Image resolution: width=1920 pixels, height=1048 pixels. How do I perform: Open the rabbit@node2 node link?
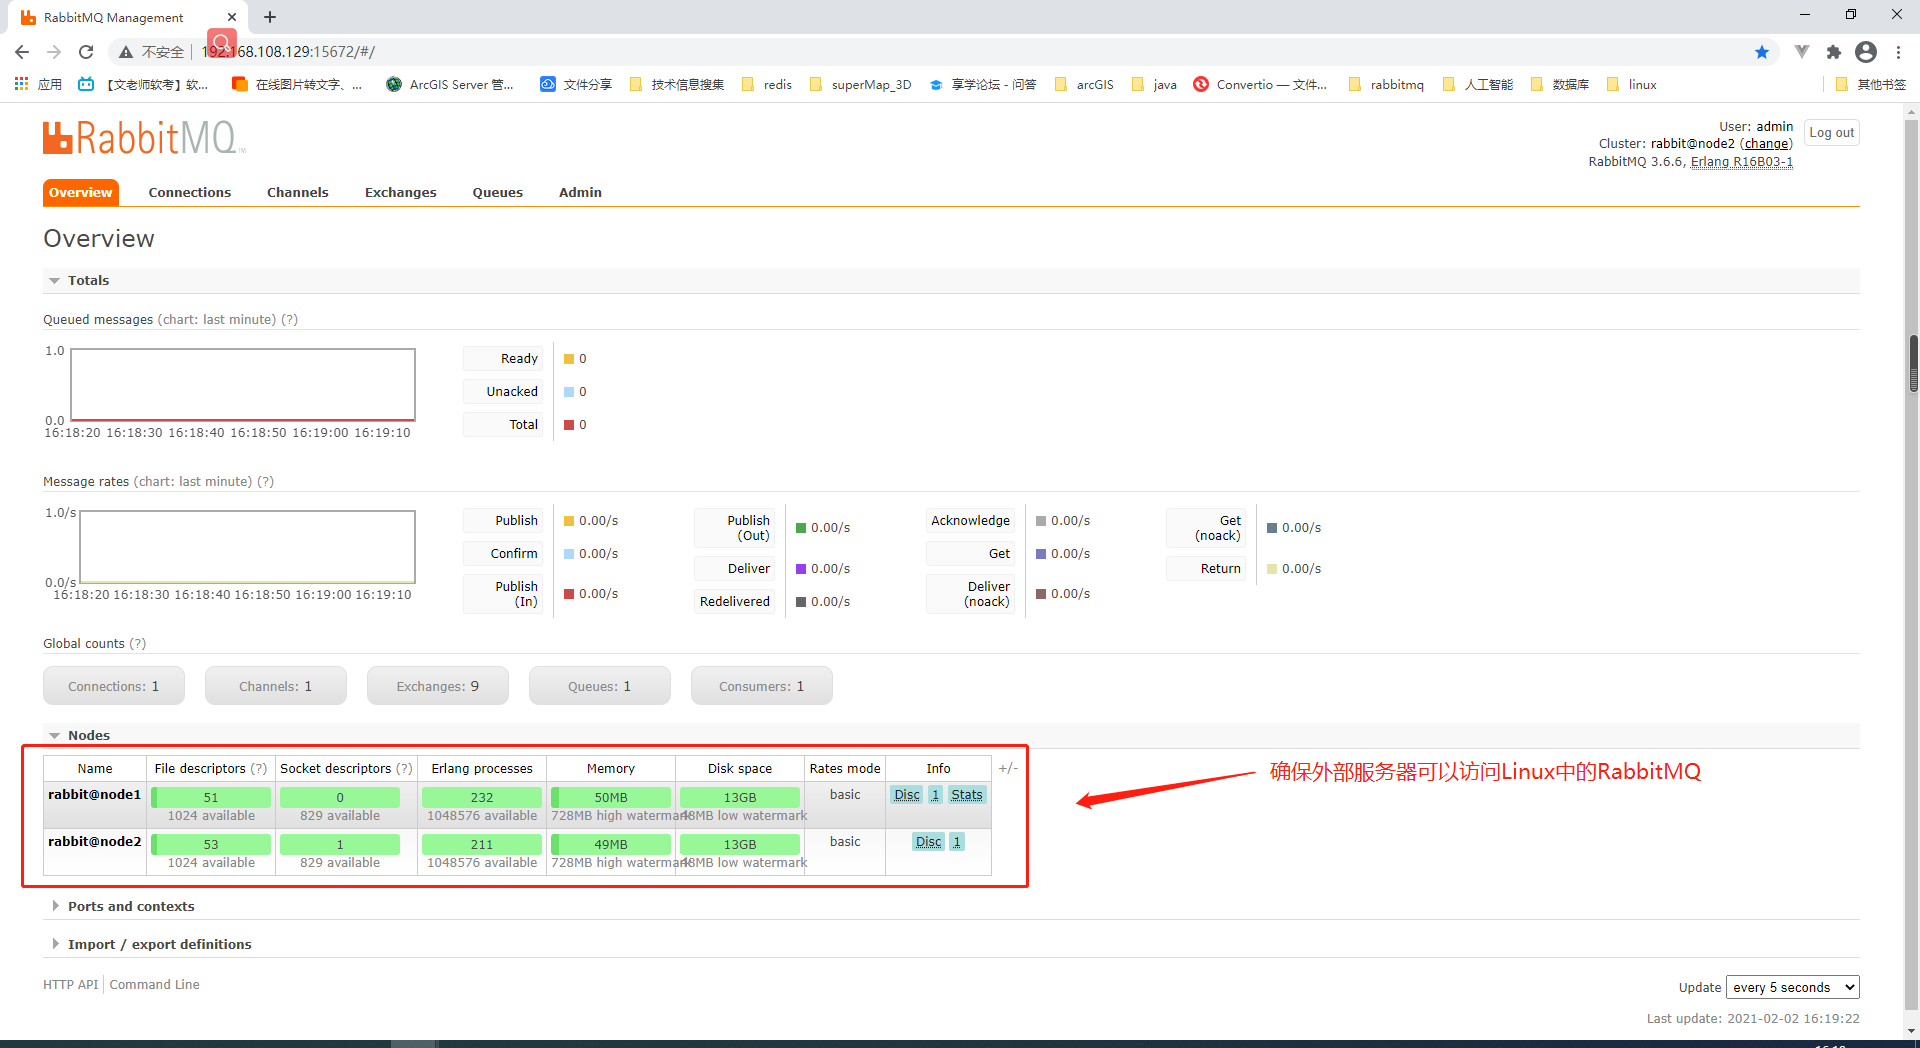click(94, 842)
